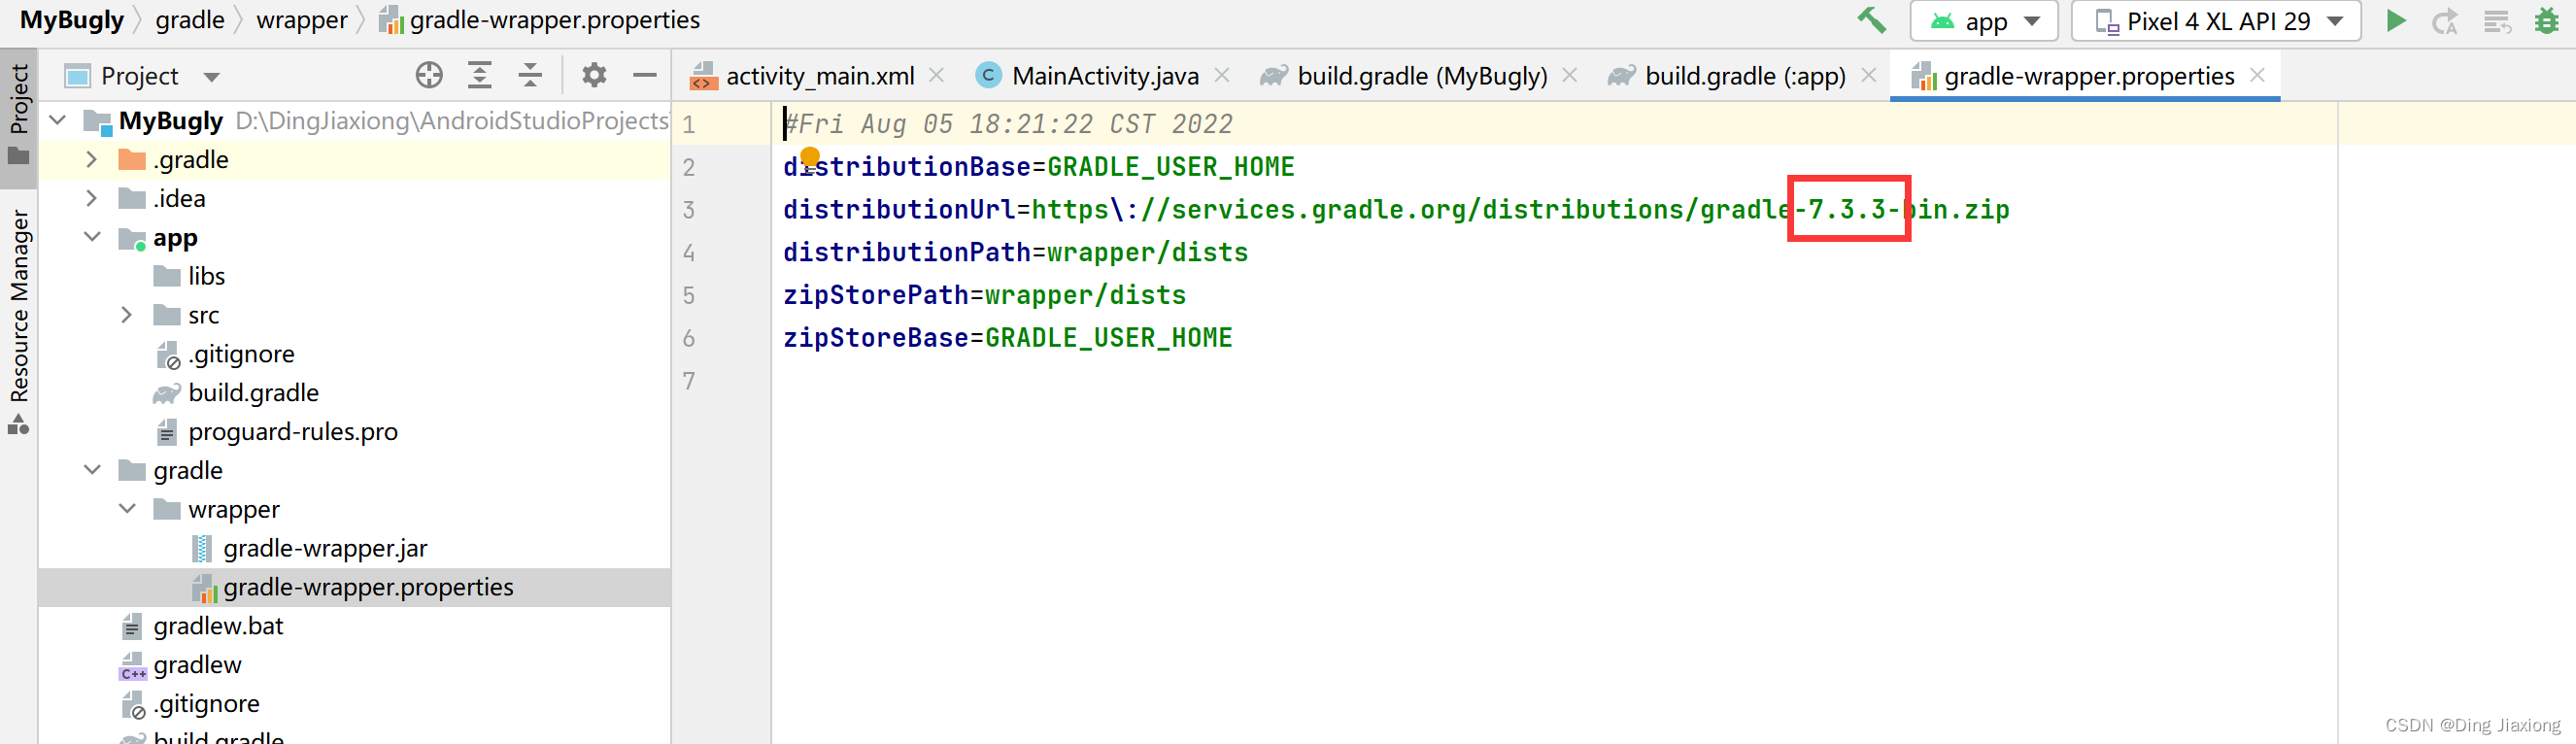The height and width of the screenshot is (744, 2576).
Task: Close the build.gradle (:app) tab
Action: click(1868, 75)
